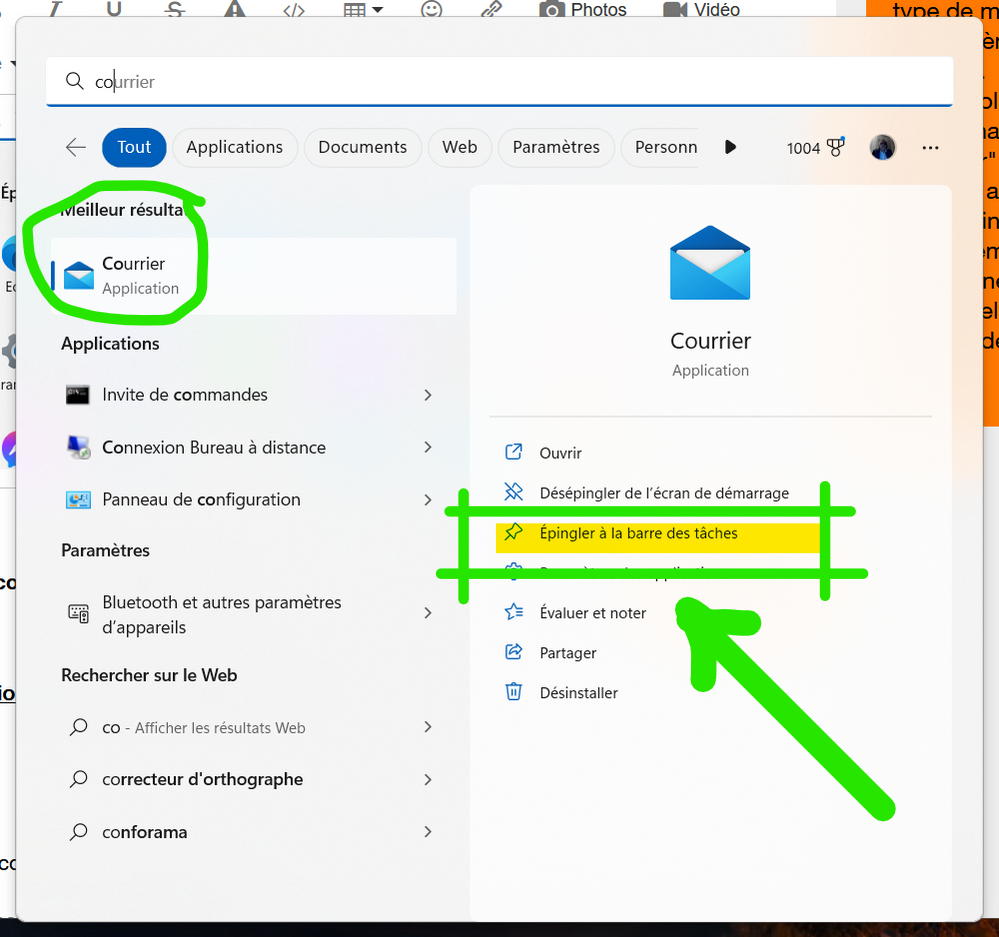Click Épingler à la barre des tâches
The height and width of the screenshot is (937, 999).
click(638, 533)
